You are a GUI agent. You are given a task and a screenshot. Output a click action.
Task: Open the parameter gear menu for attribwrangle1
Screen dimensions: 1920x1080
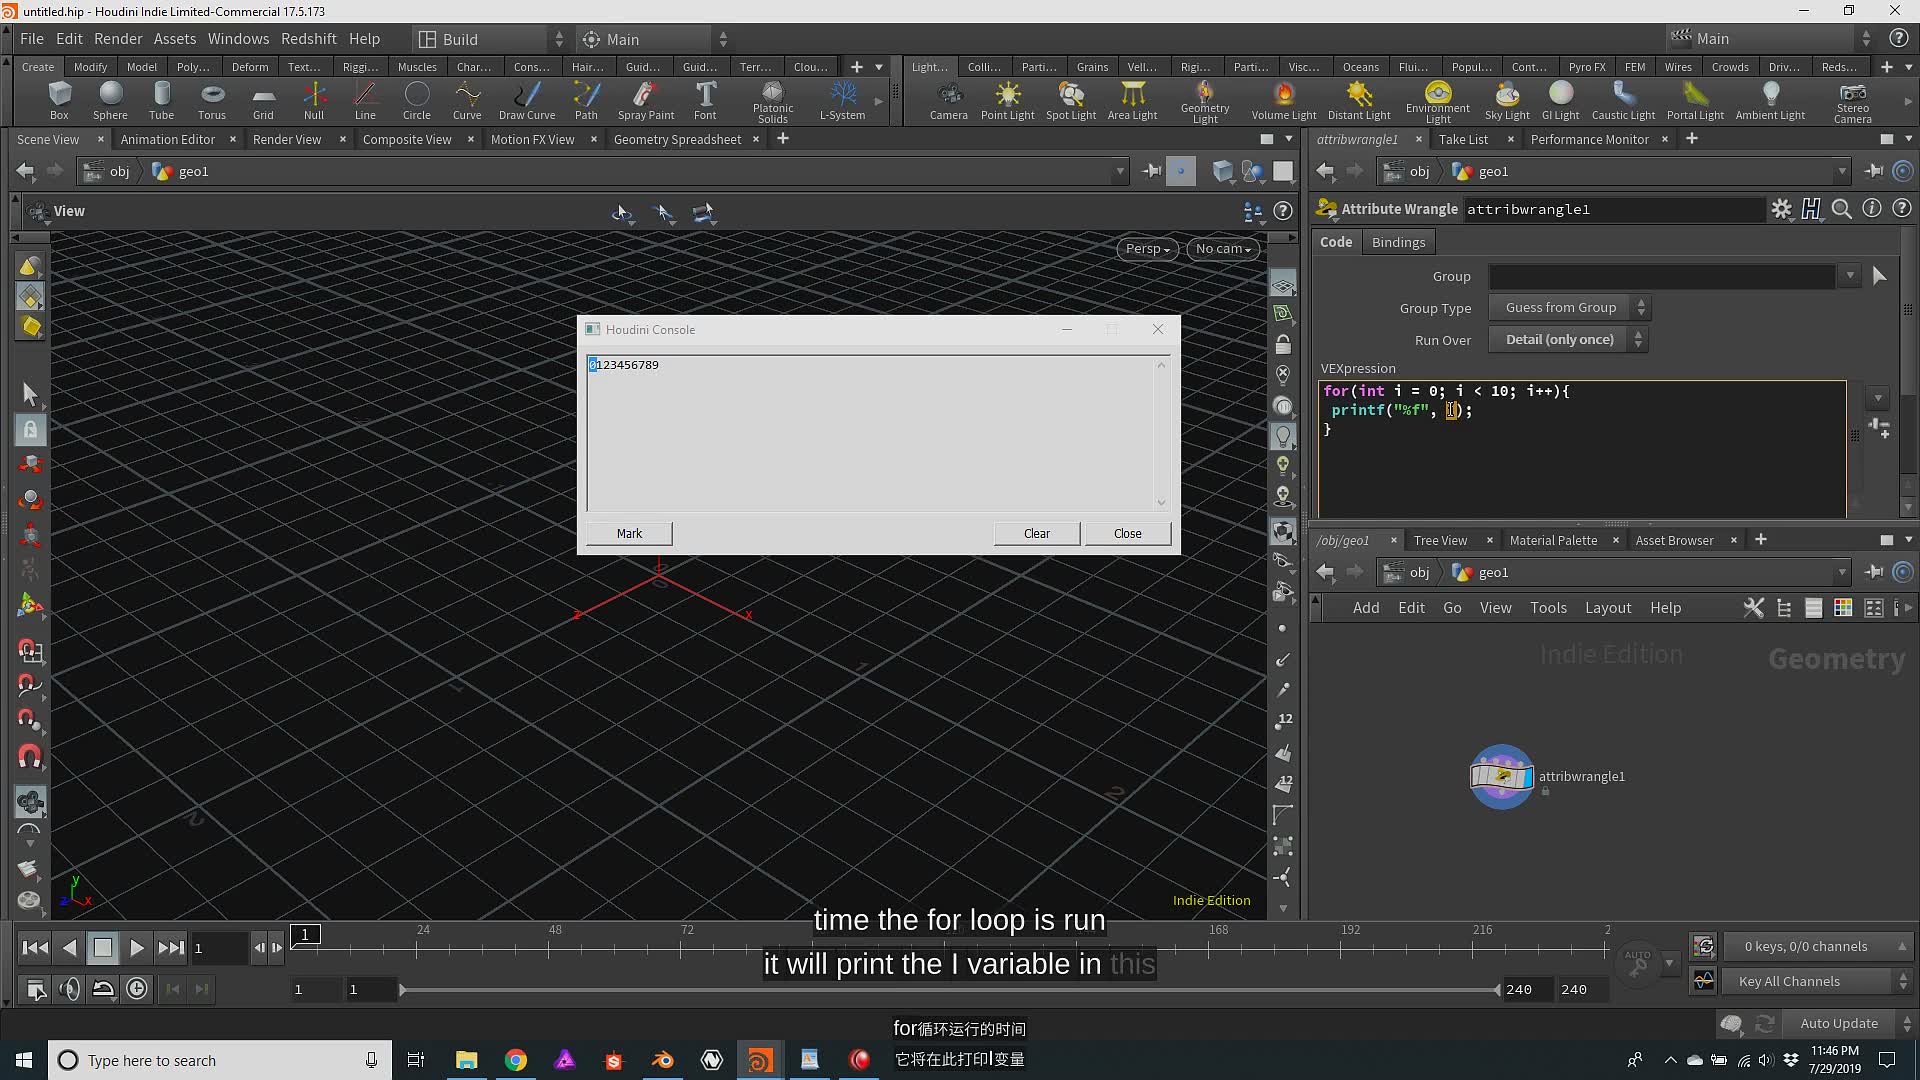click(1781, 209)
